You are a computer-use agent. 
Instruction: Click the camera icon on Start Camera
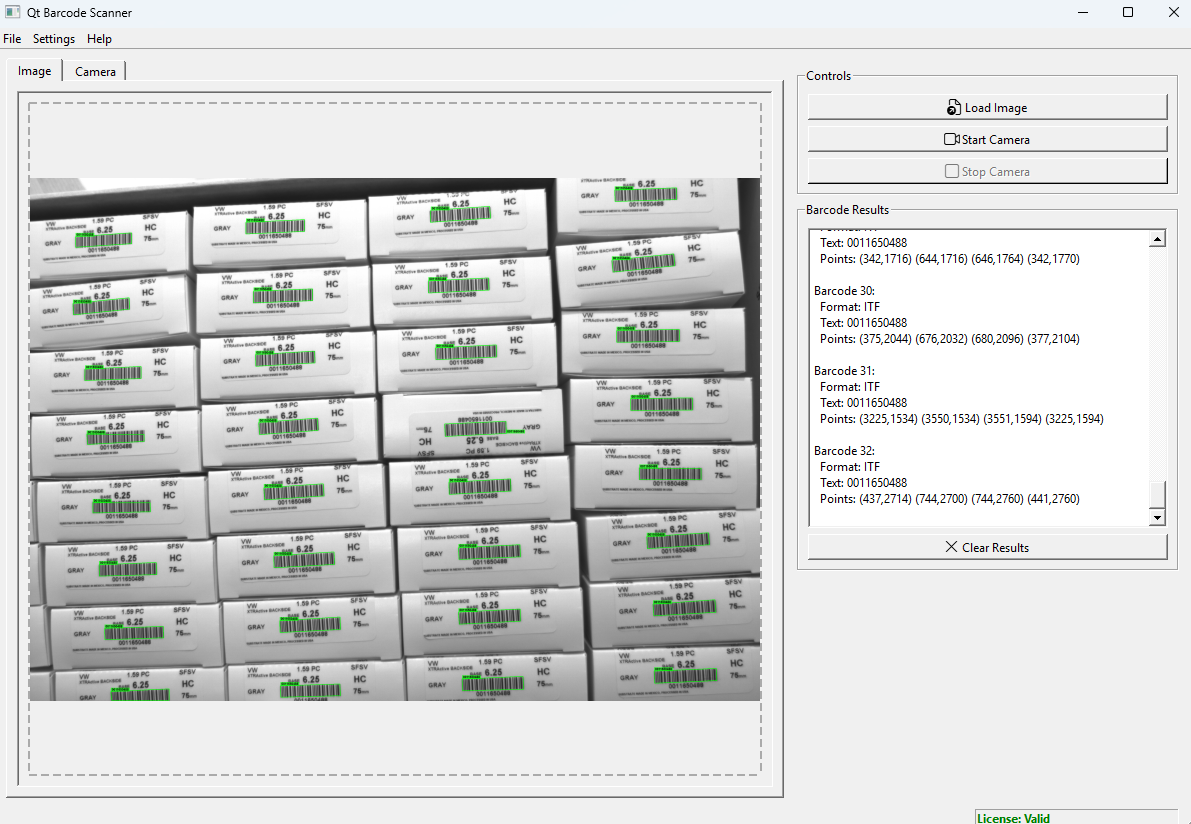953,139
